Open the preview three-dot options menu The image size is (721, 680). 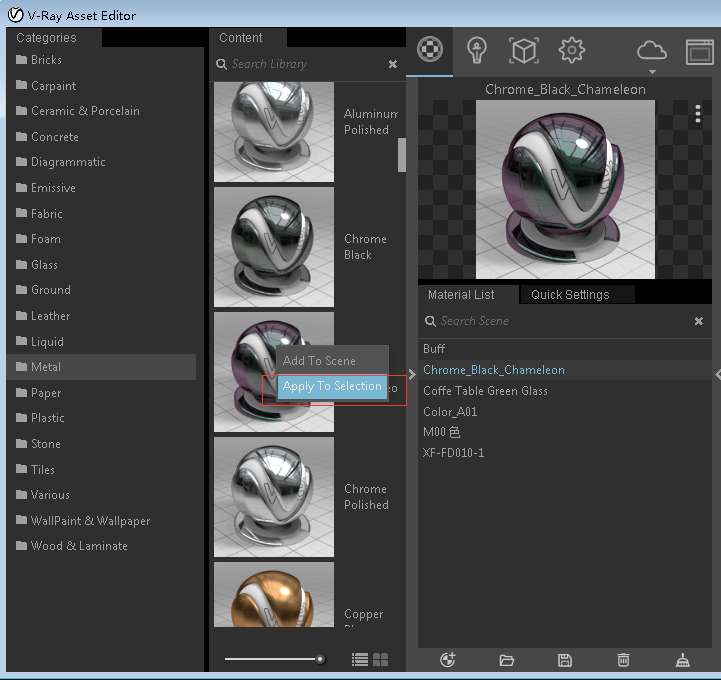coord(698,115)
